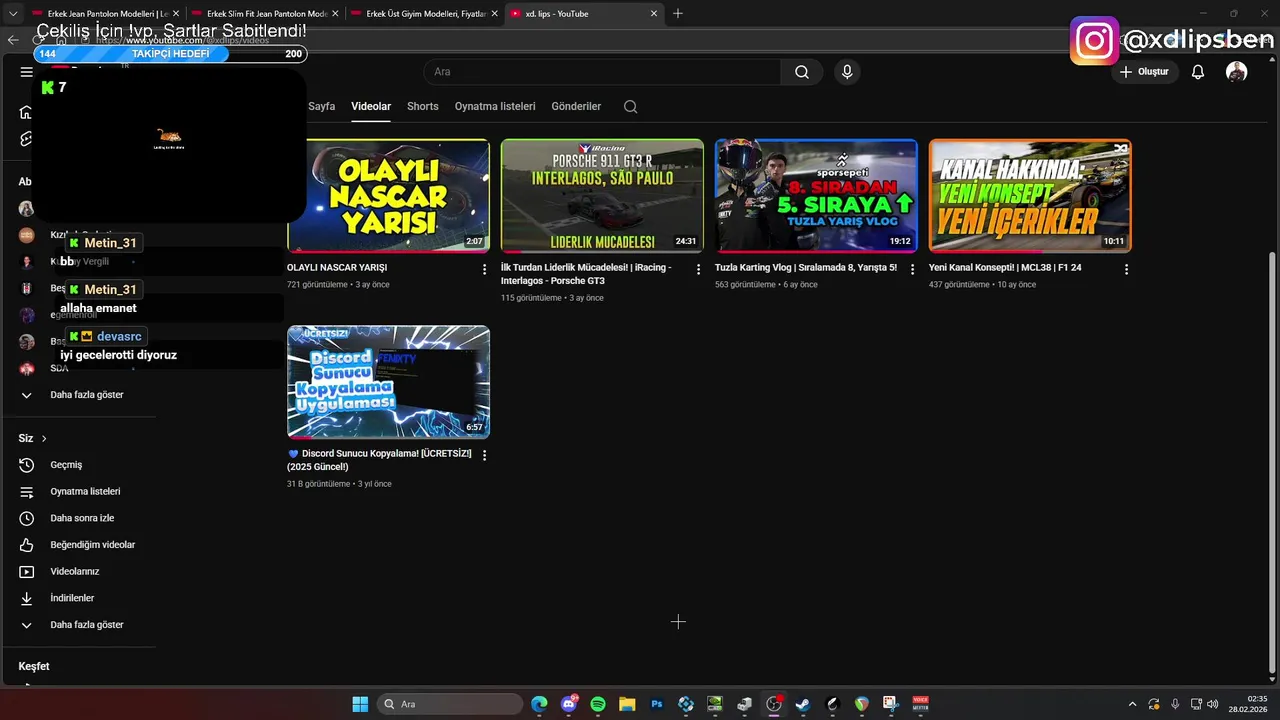Click the YouTube search magnifier button
This screenshot has width=1280, height=720.
[x=802, y=72]
